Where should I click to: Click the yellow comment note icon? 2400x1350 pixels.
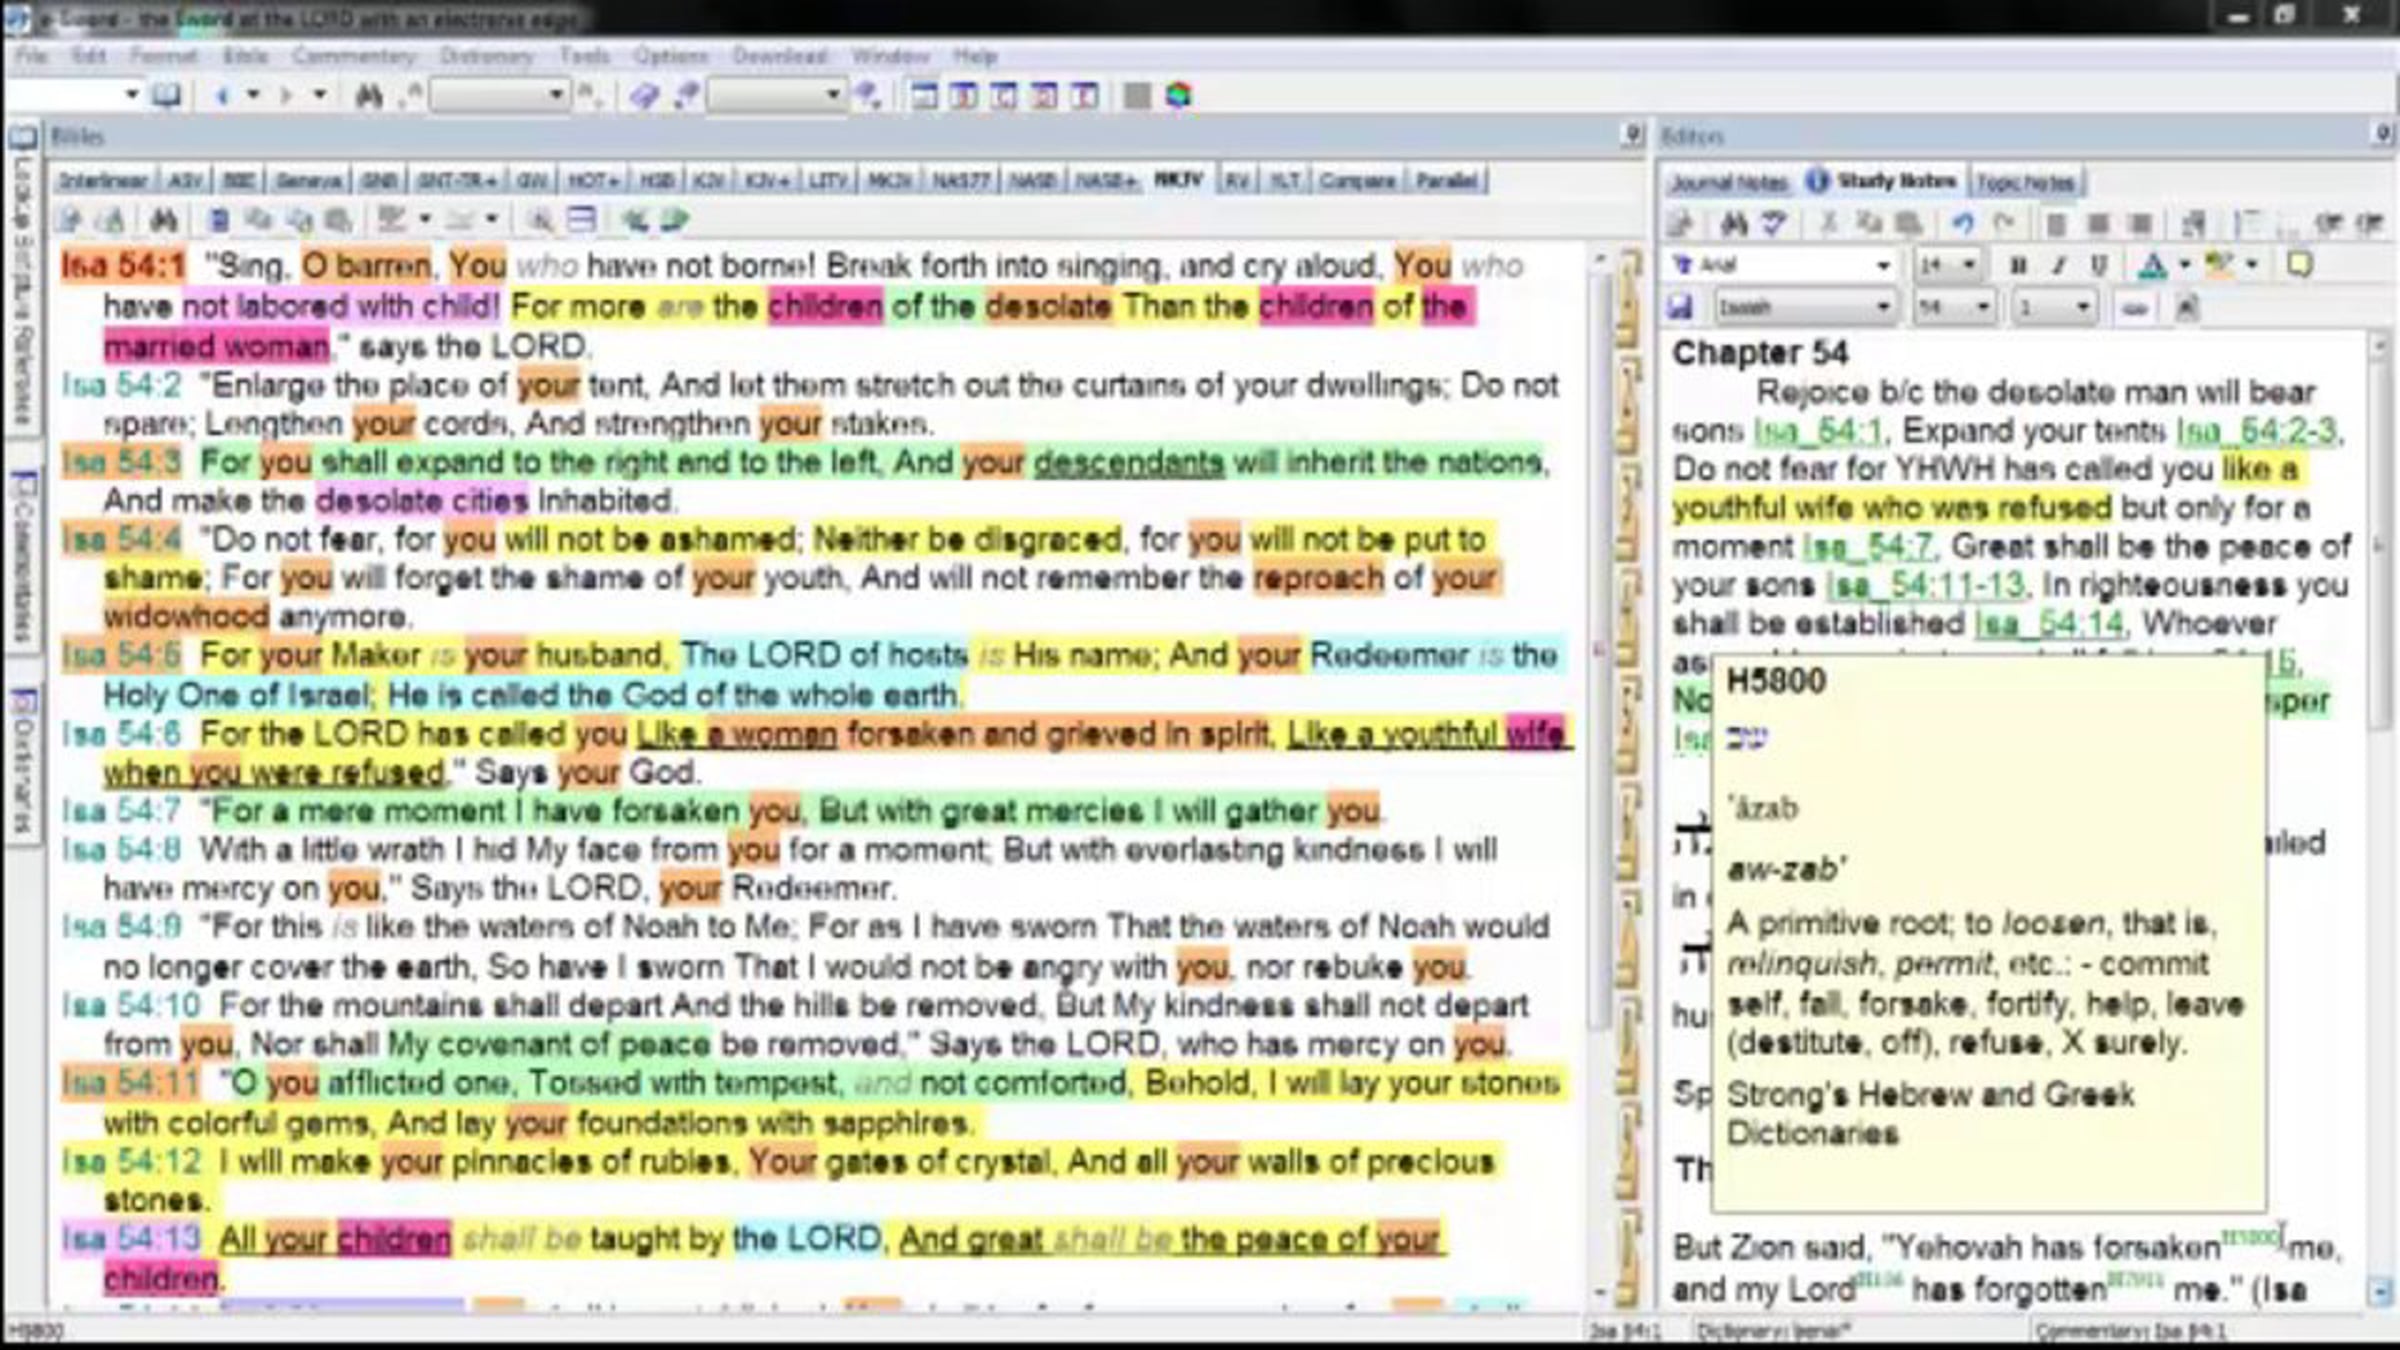click(x=2300, y=265)
